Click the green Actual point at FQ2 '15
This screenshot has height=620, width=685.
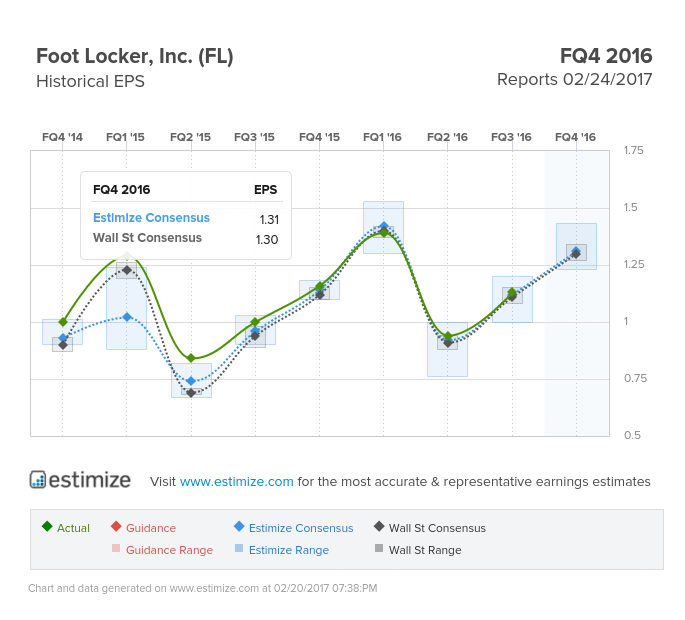point(191,358)
